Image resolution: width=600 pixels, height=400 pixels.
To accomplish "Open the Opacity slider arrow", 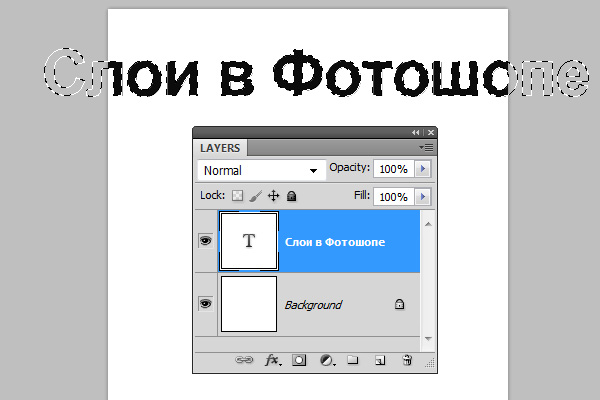I will (423, 169).
